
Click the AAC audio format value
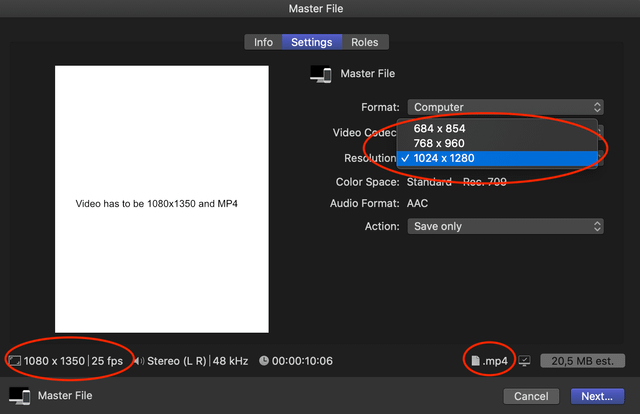[x=417, y=203]
